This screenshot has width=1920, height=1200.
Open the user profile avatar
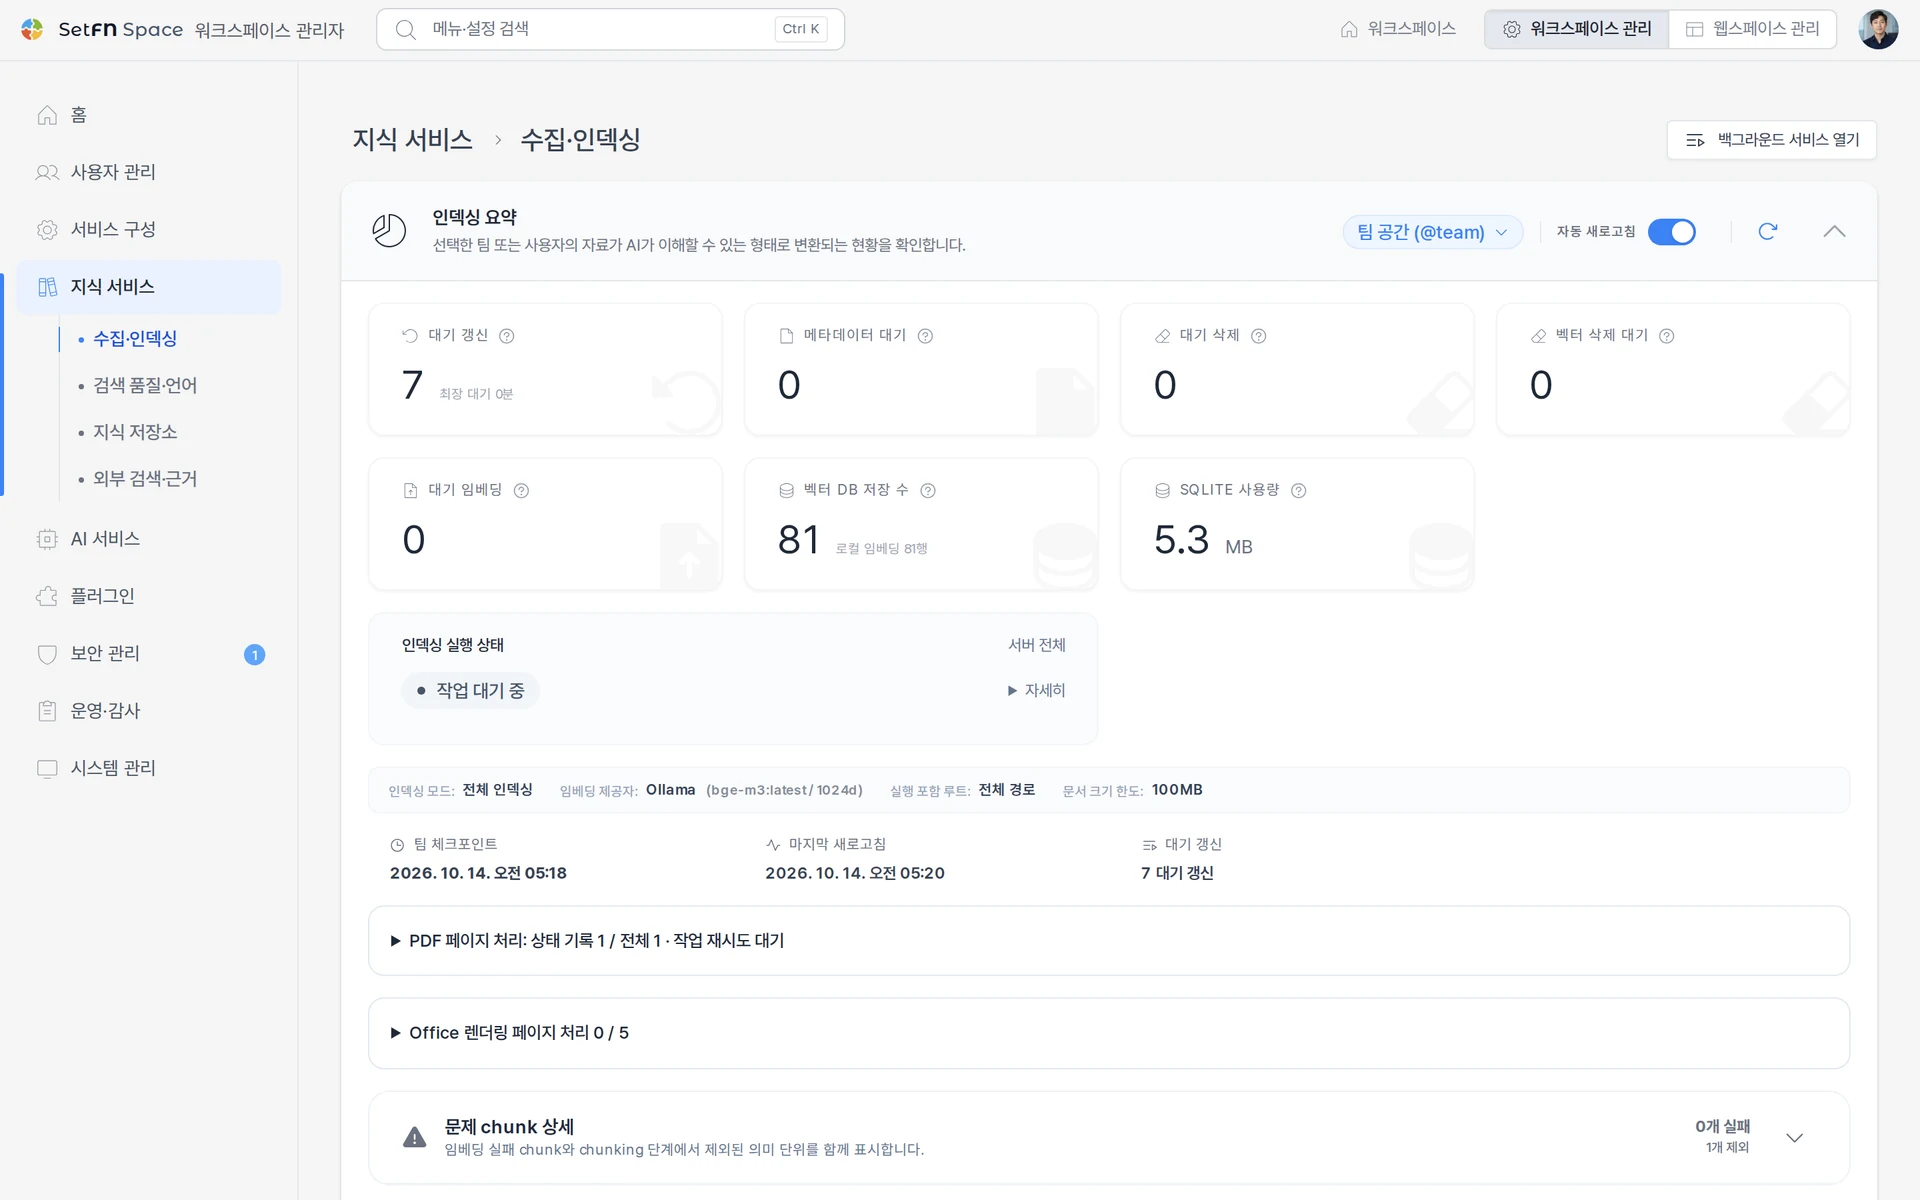tap(1878, 29)
